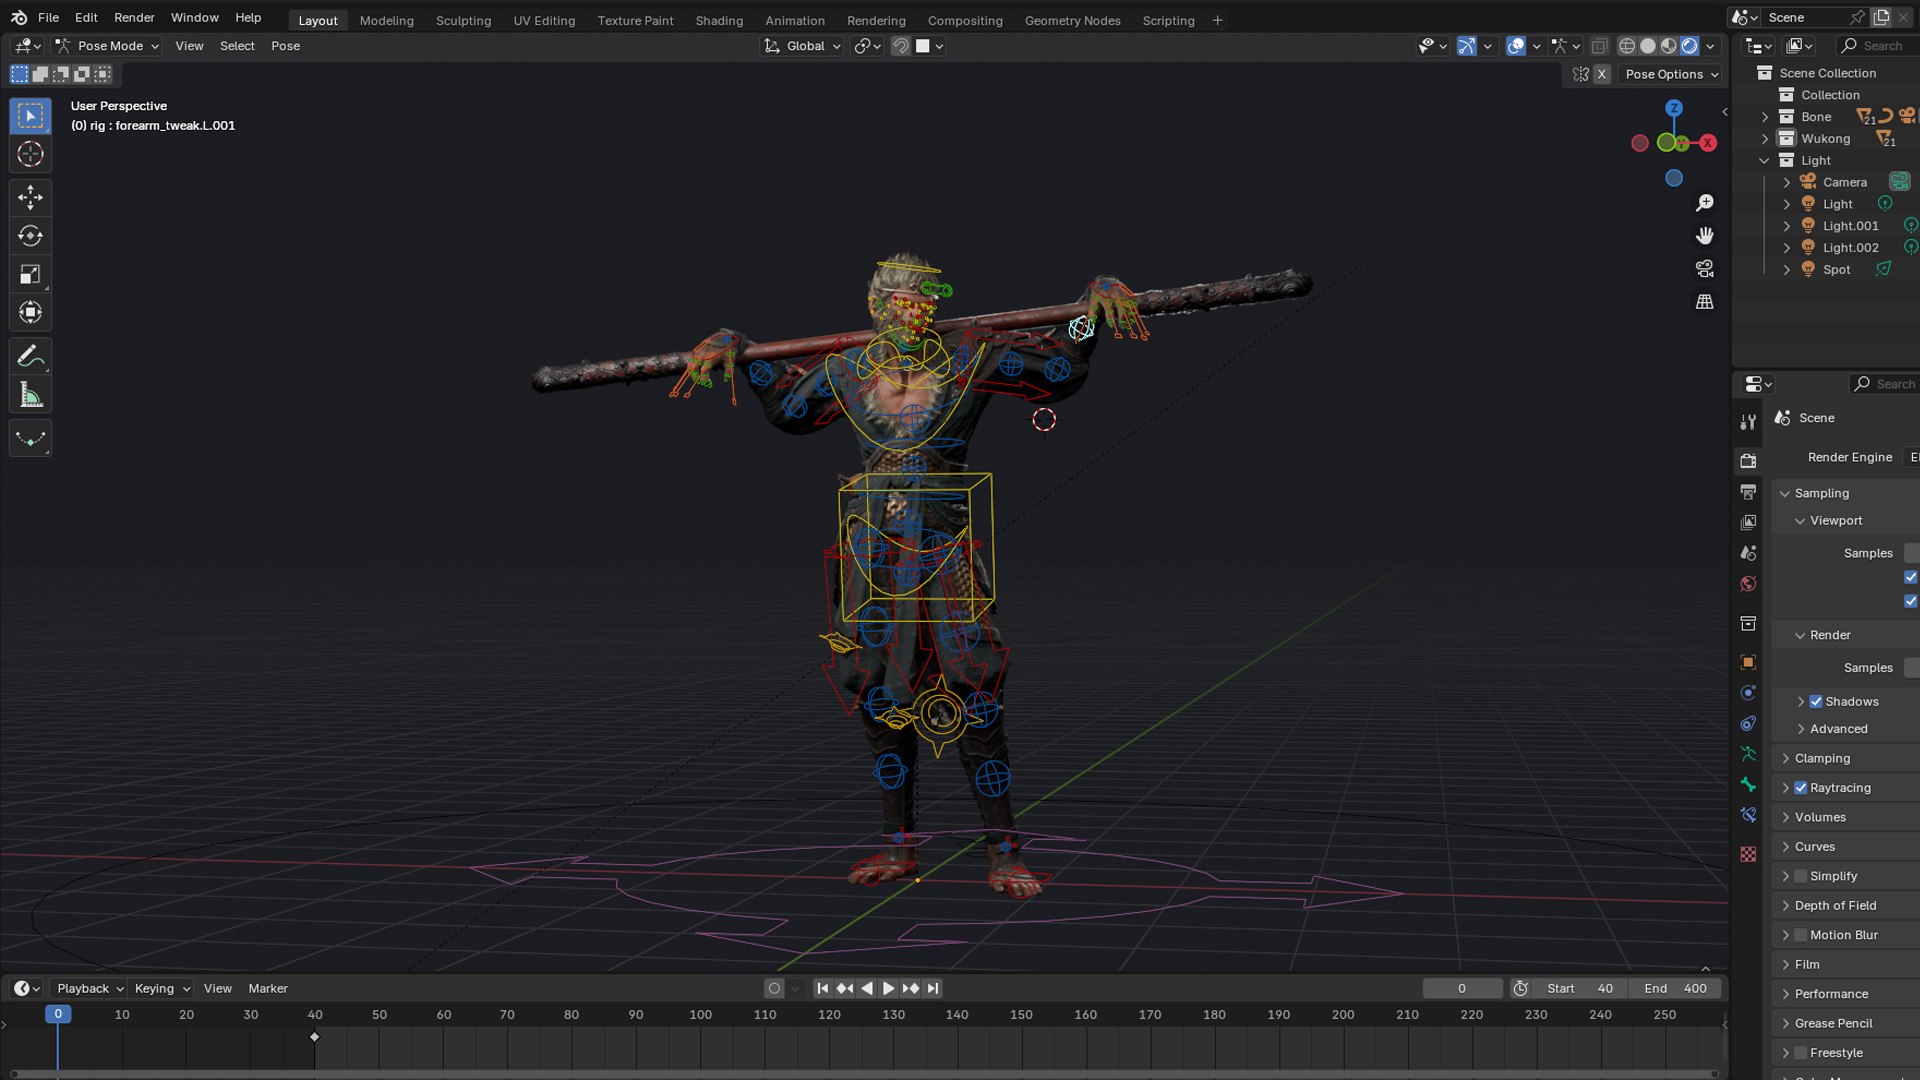Select the Measure tool

pyautogui.click(x=30, y=395)
